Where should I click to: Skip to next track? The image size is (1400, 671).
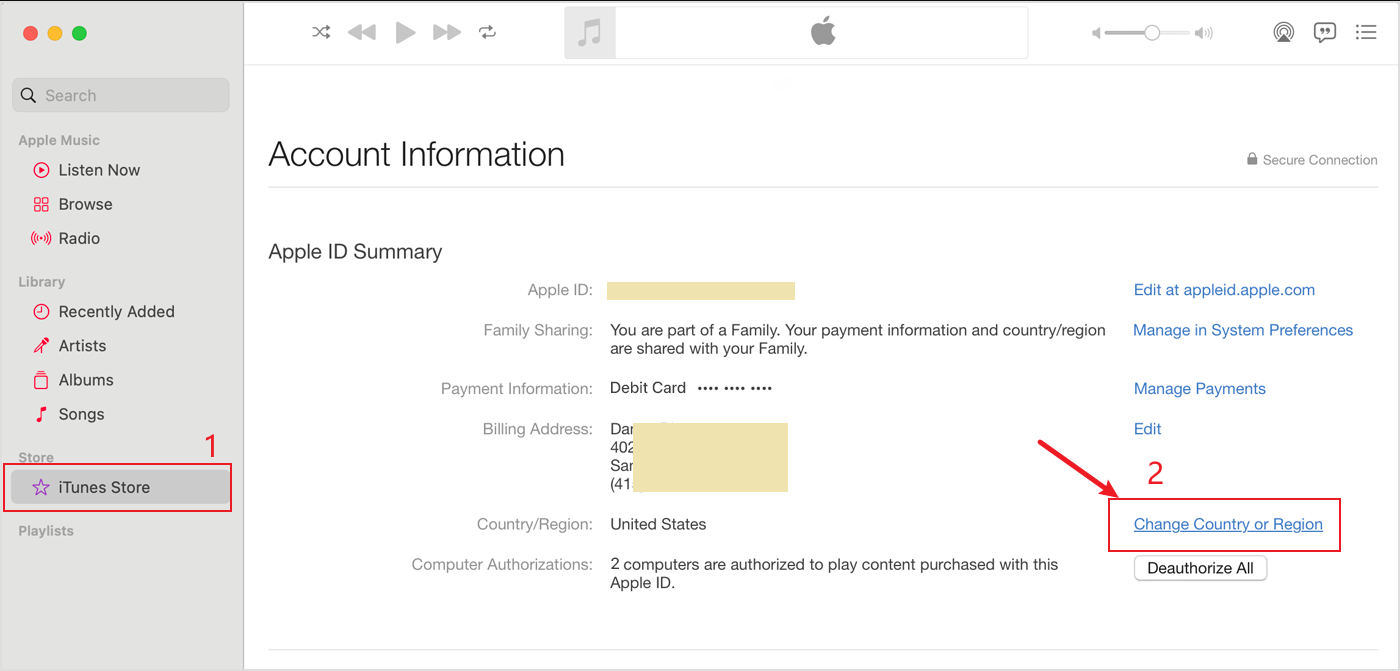(x=446, y=32)
